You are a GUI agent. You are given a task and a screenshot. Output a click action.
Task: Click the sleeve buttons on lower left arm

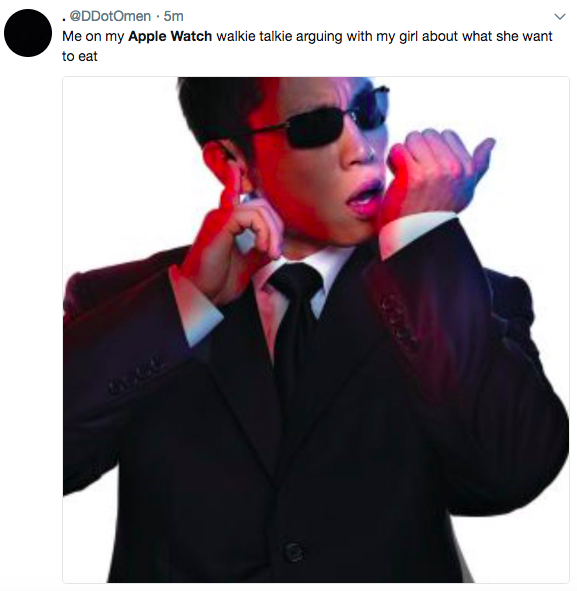pyautogui.click(x=136, y=375)
